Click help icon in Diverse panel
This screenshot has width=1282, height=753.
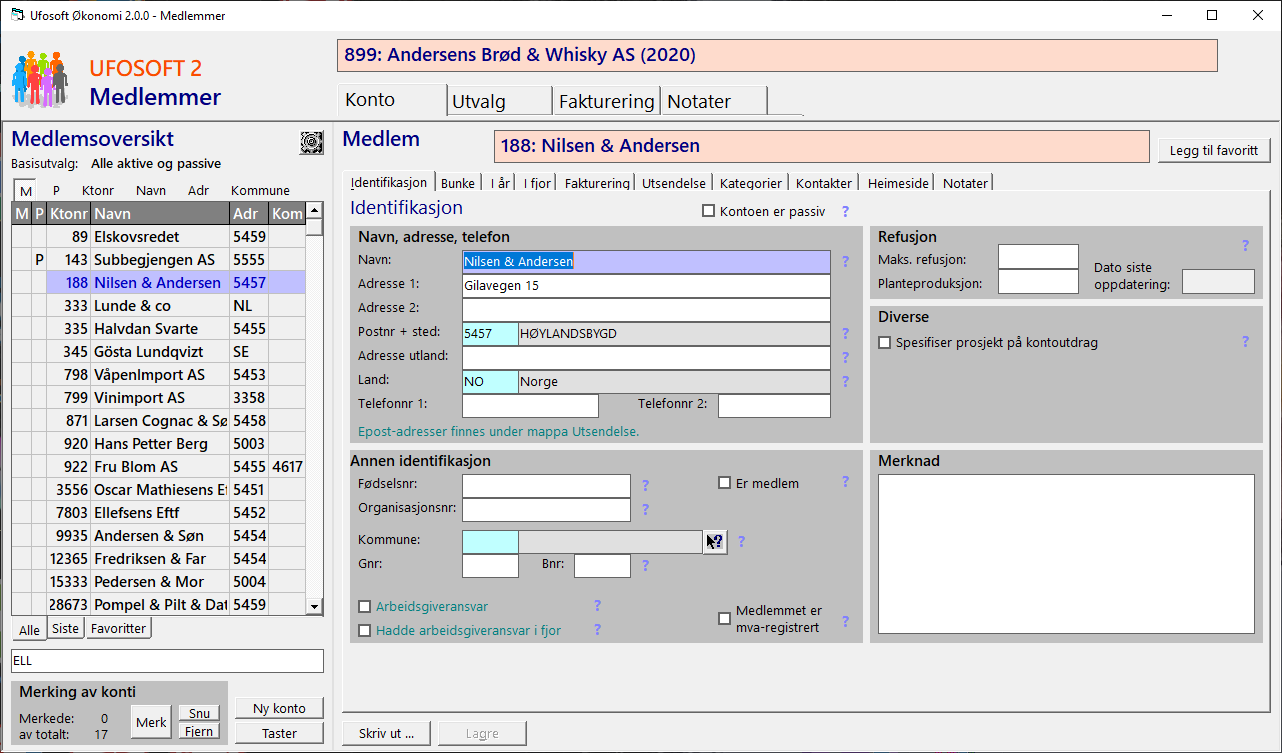(1245, 341)
